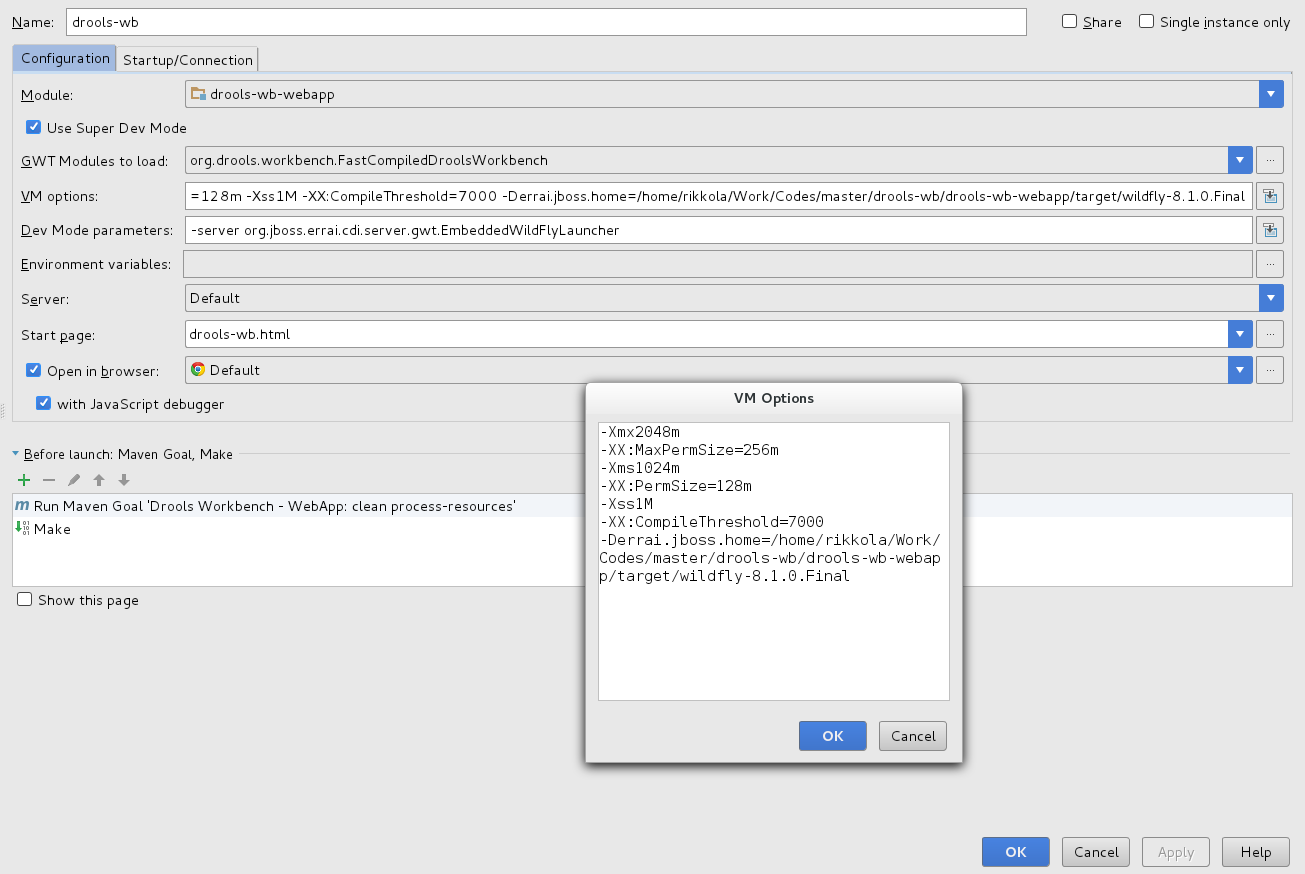1305x874 pixels.
Task: Edit the selected before-launch task
Action: 74,480
